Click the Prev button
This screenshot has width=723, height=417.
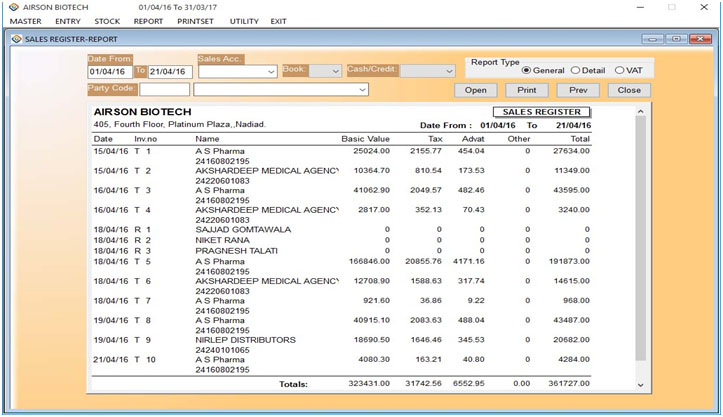coord(578,90)
